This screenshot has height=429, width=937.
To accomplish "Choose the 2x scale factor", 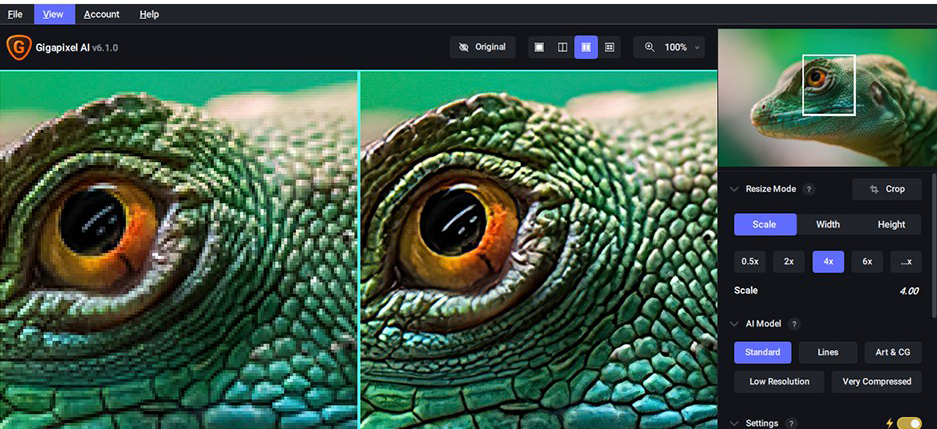I will 789,262.
